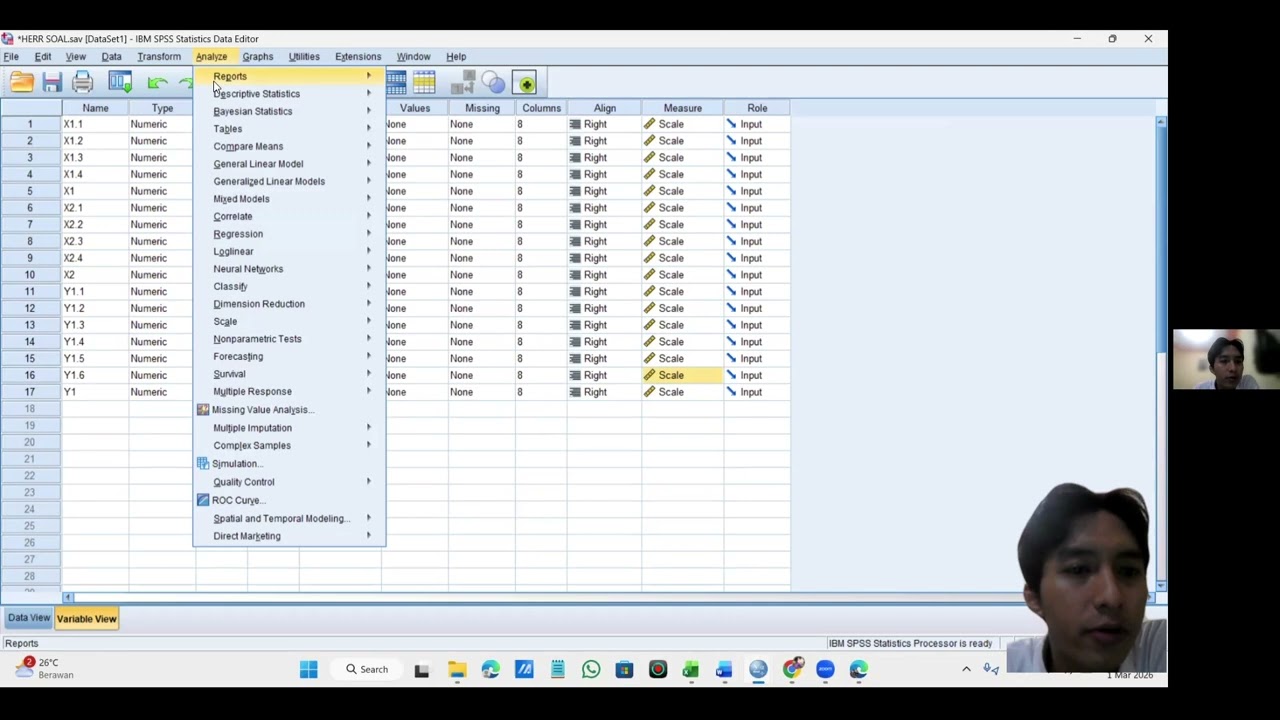Select row header number 5

pyautogui.click(x=30, y=191)
